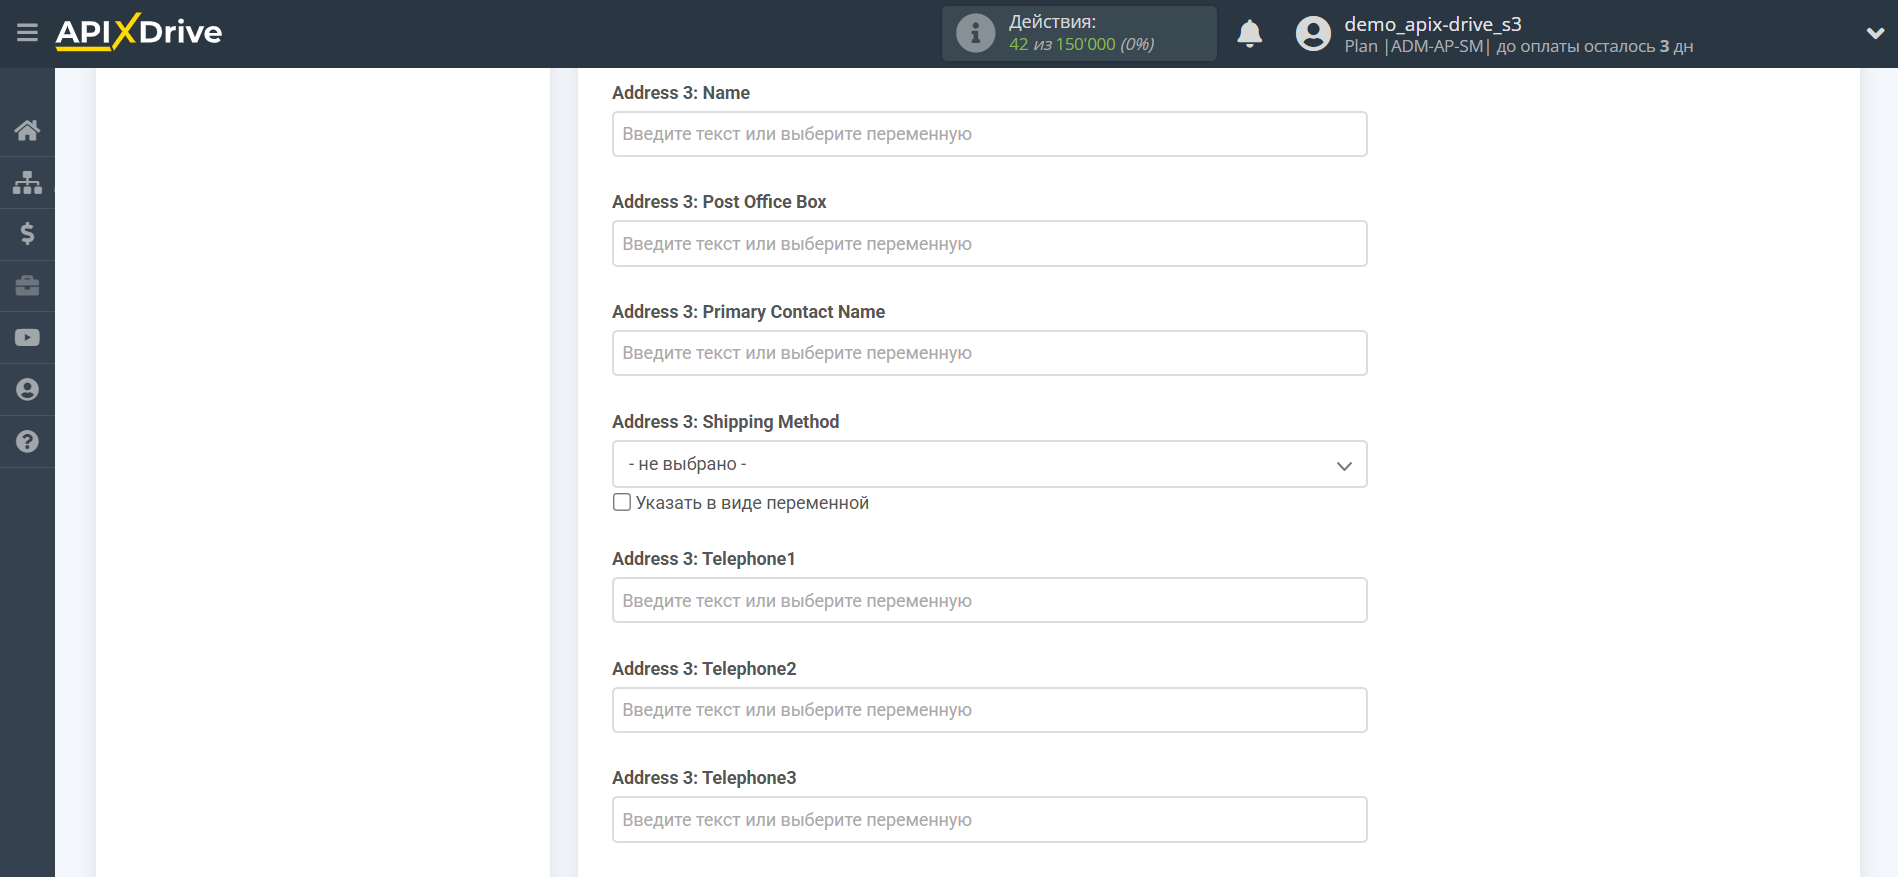Open the connections sitemap icon
Screen dimensions: 1898x877
pos(27,182)
